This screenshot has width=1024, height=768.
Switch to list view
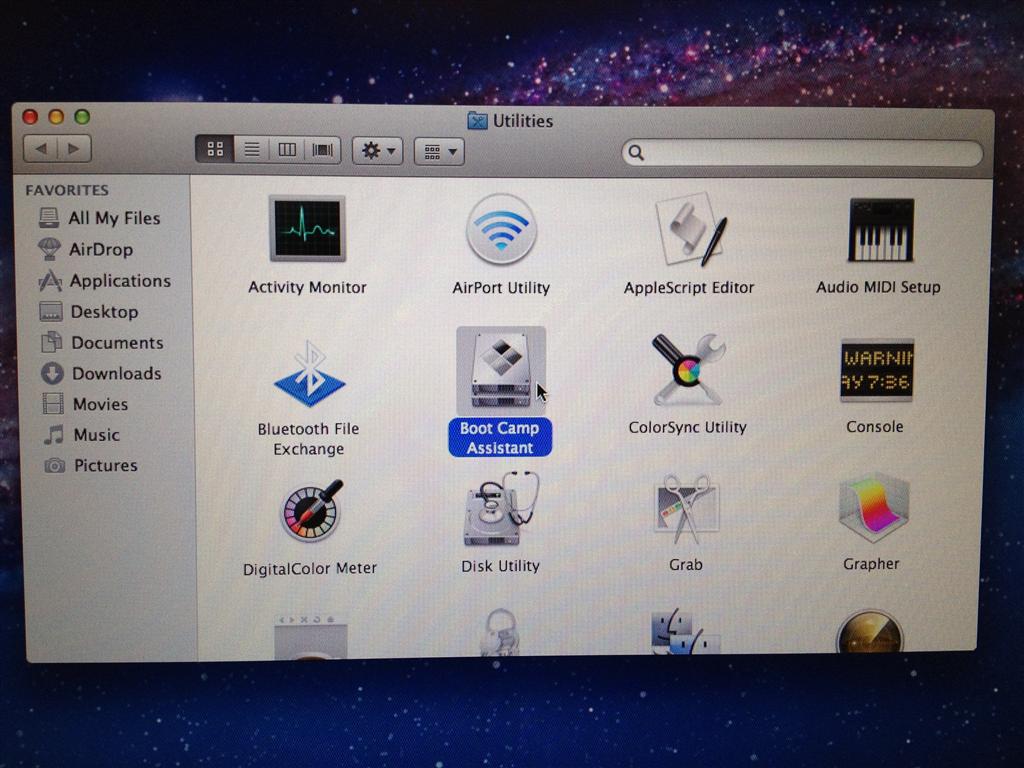pos(251,150)
